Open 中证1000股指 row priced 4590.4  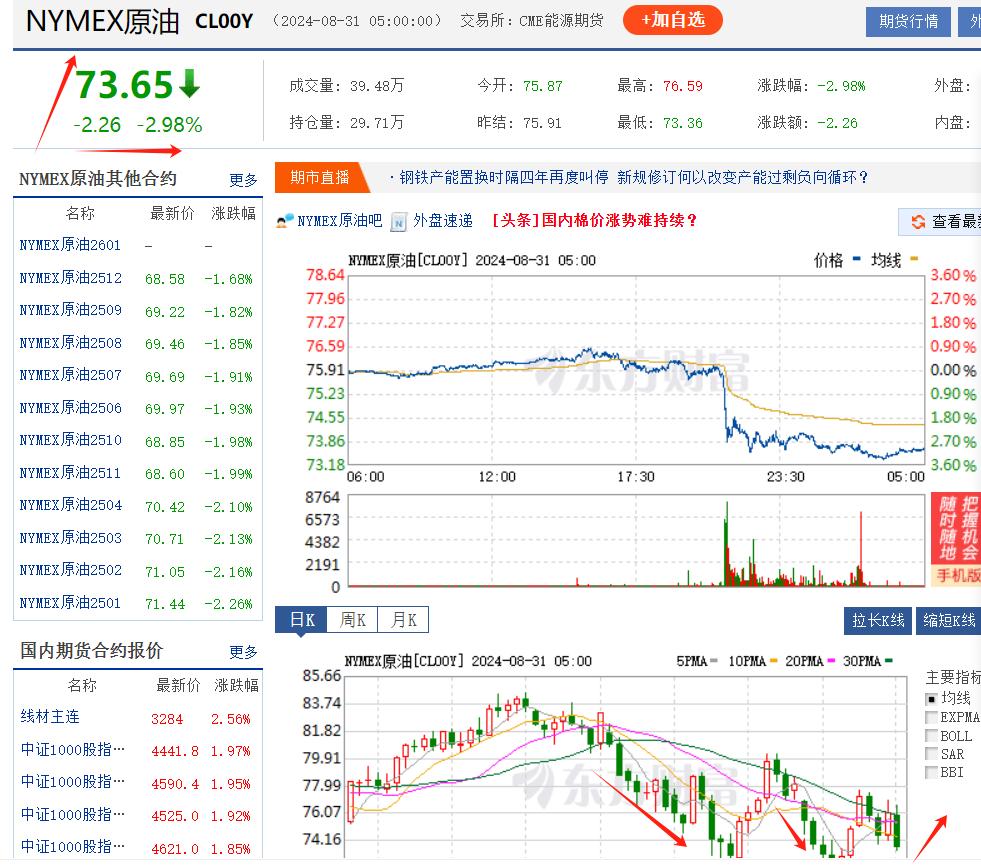73,782
